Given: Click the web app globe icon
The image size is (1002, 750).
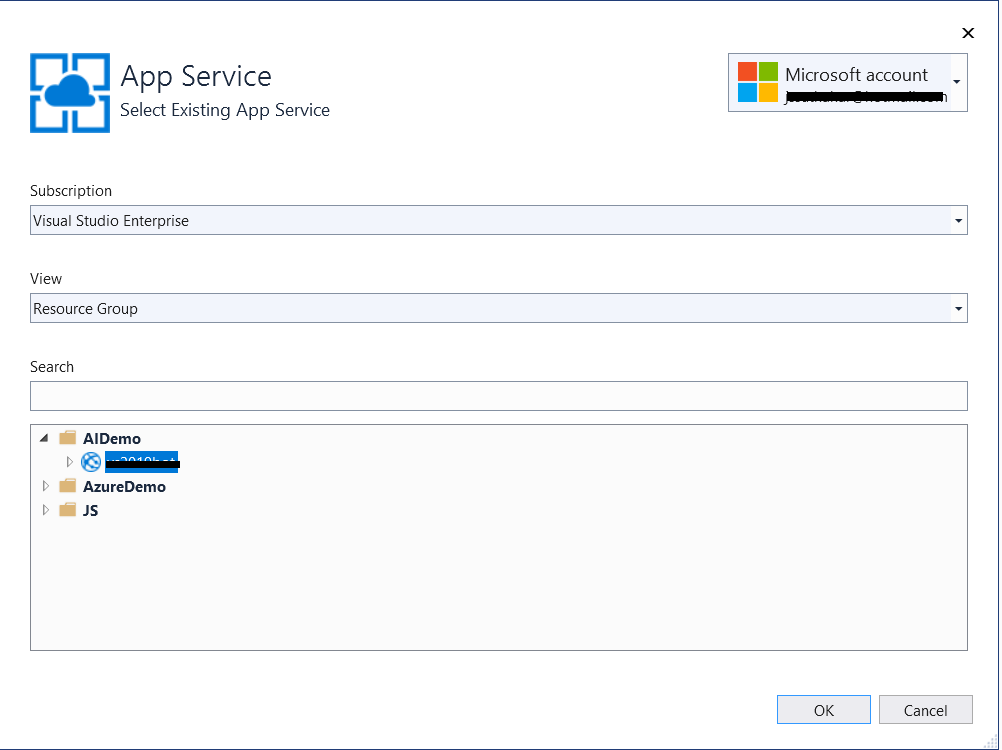Looking at the screenshot, I should point(91,462).
